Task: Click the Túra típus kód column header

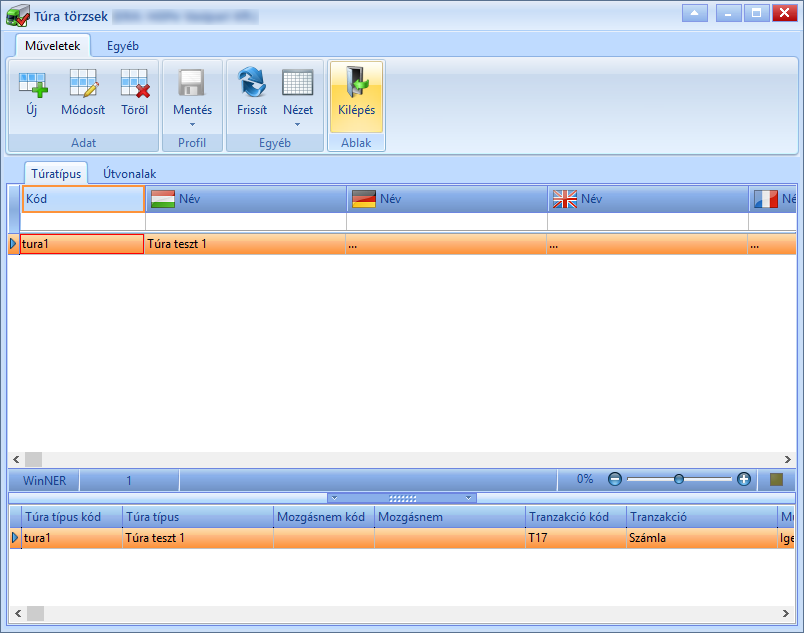Action: (72, 517)
